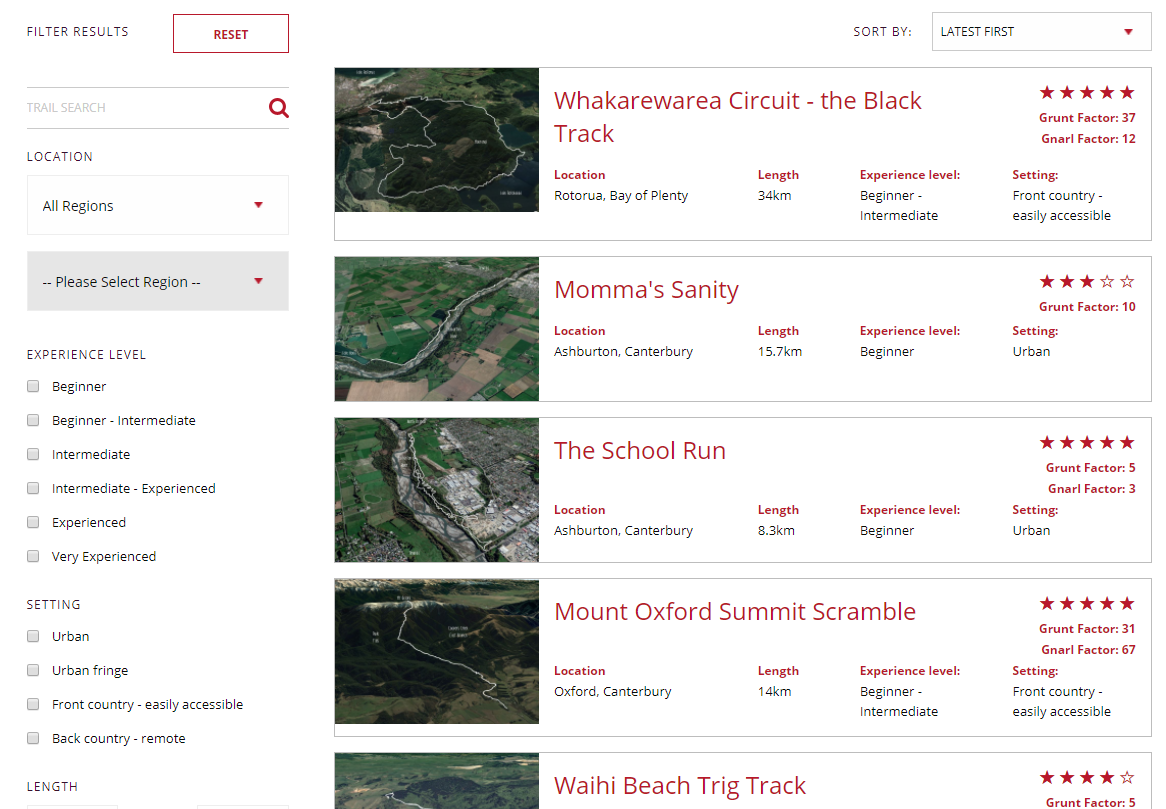Click the first star on Waihi Beach Trig Track
This screenshot has width=1166, height=809.
[1047, 776]
